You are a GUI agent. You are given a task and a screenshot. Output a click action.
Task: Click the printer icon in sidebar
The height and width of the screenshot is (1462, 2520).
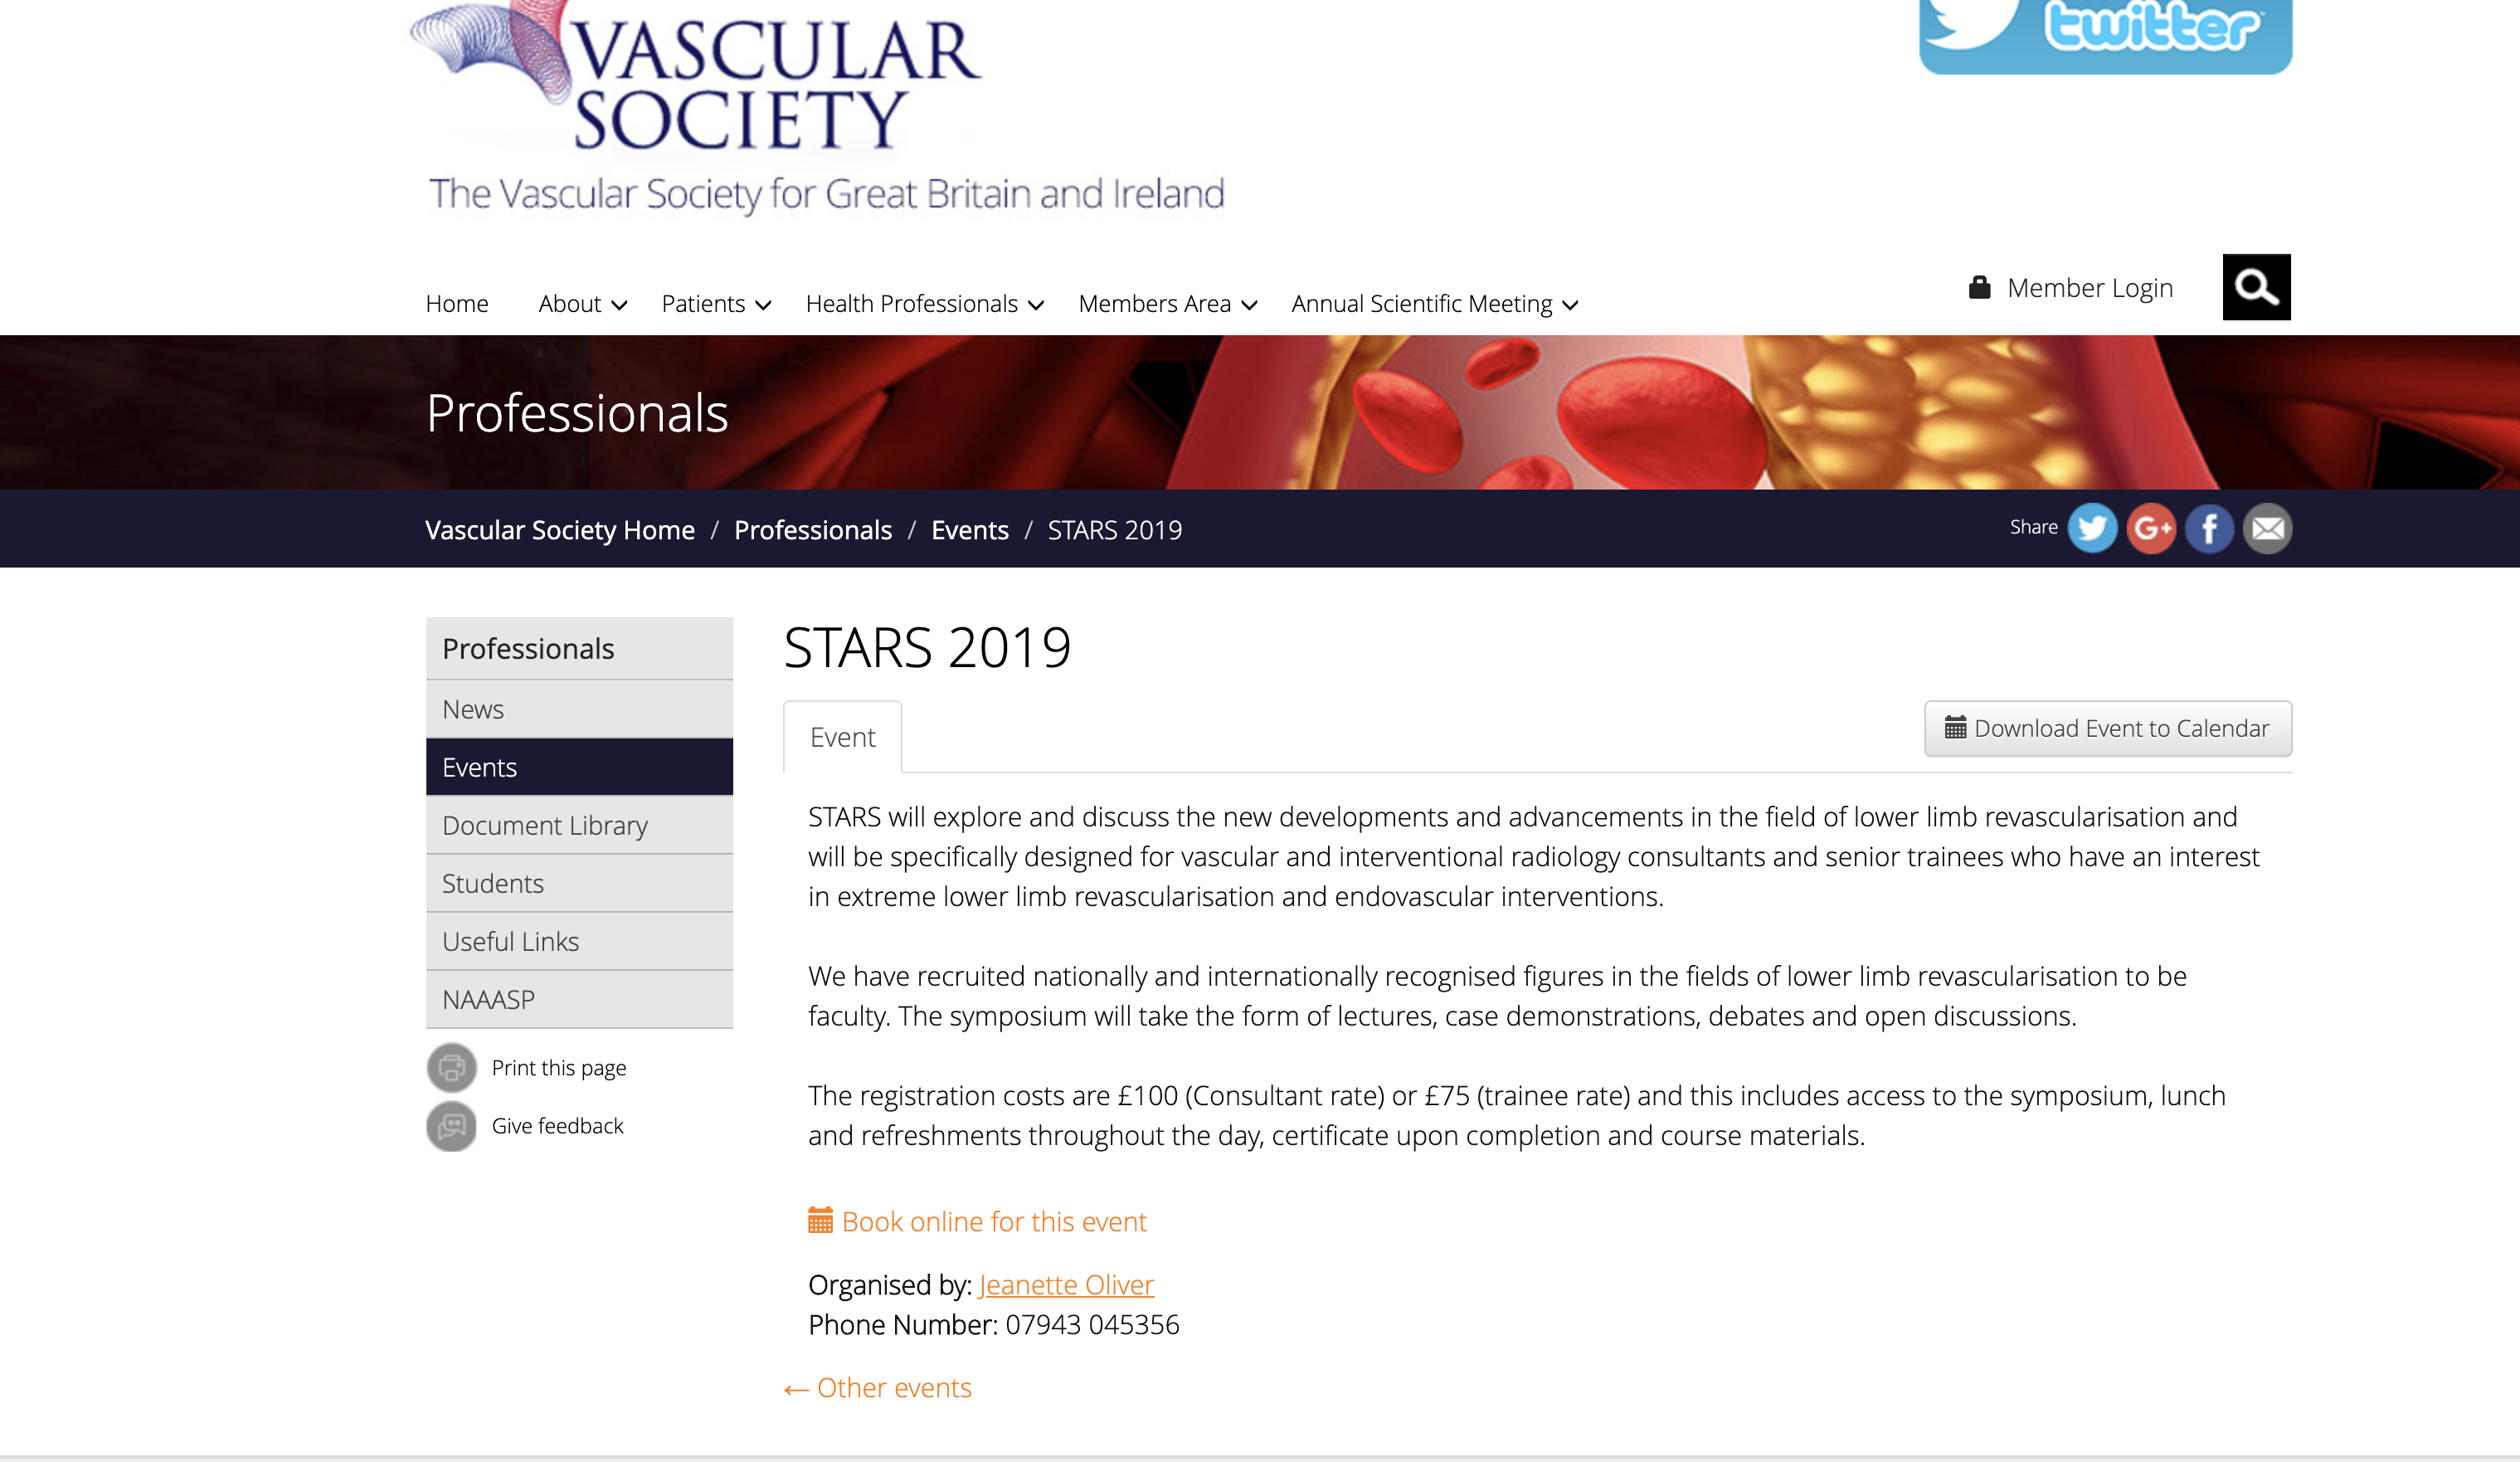452,1068
